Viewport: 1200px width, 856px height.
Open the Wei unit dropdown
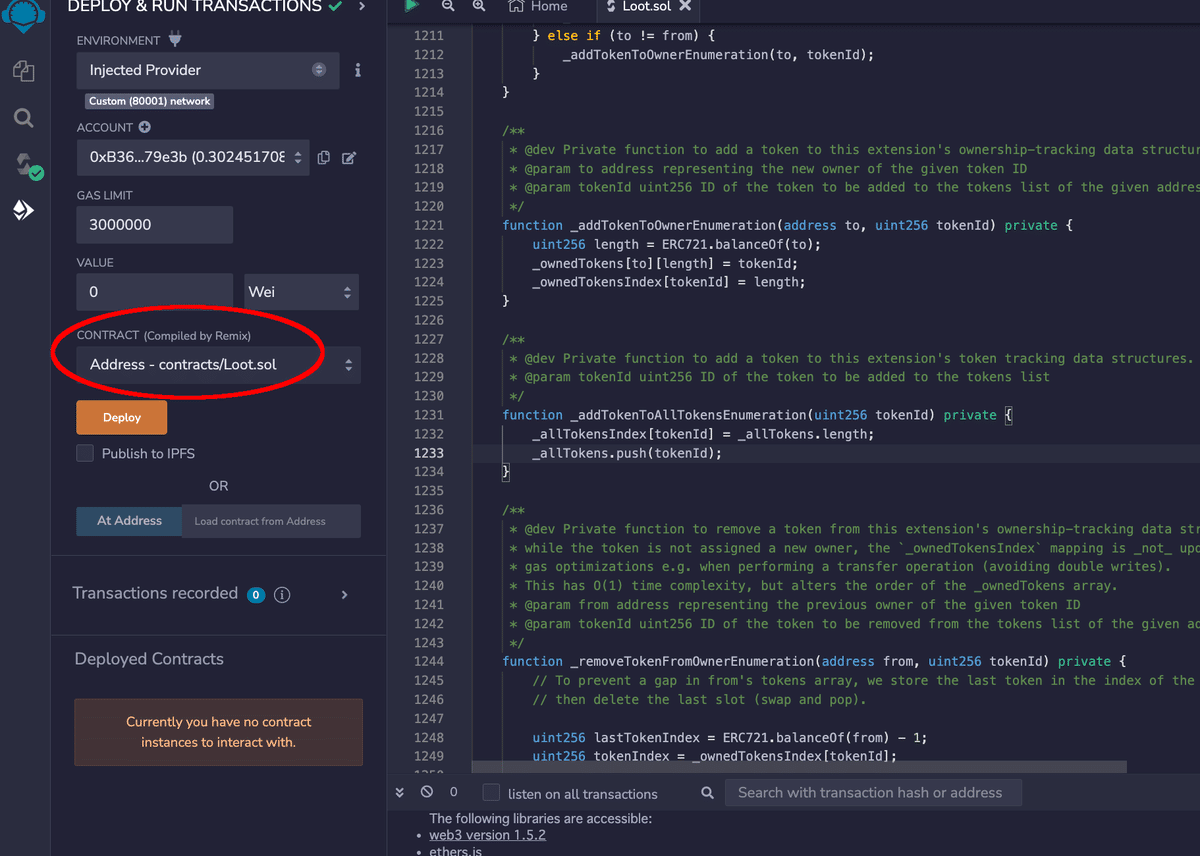(x=300, y=292)
